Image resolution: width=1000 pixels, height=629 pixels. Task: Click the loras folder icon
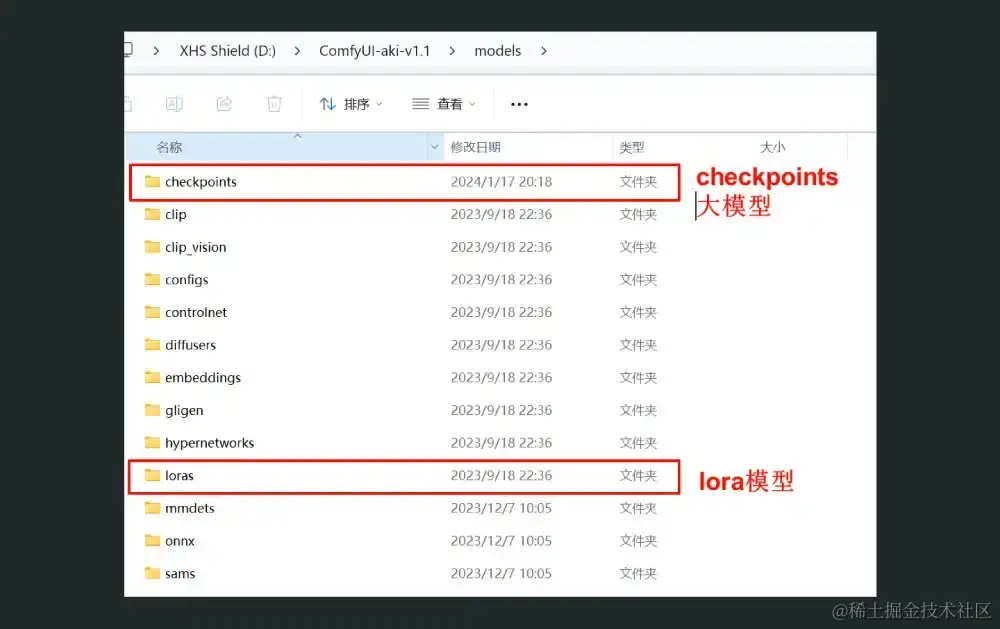(152, 475)
